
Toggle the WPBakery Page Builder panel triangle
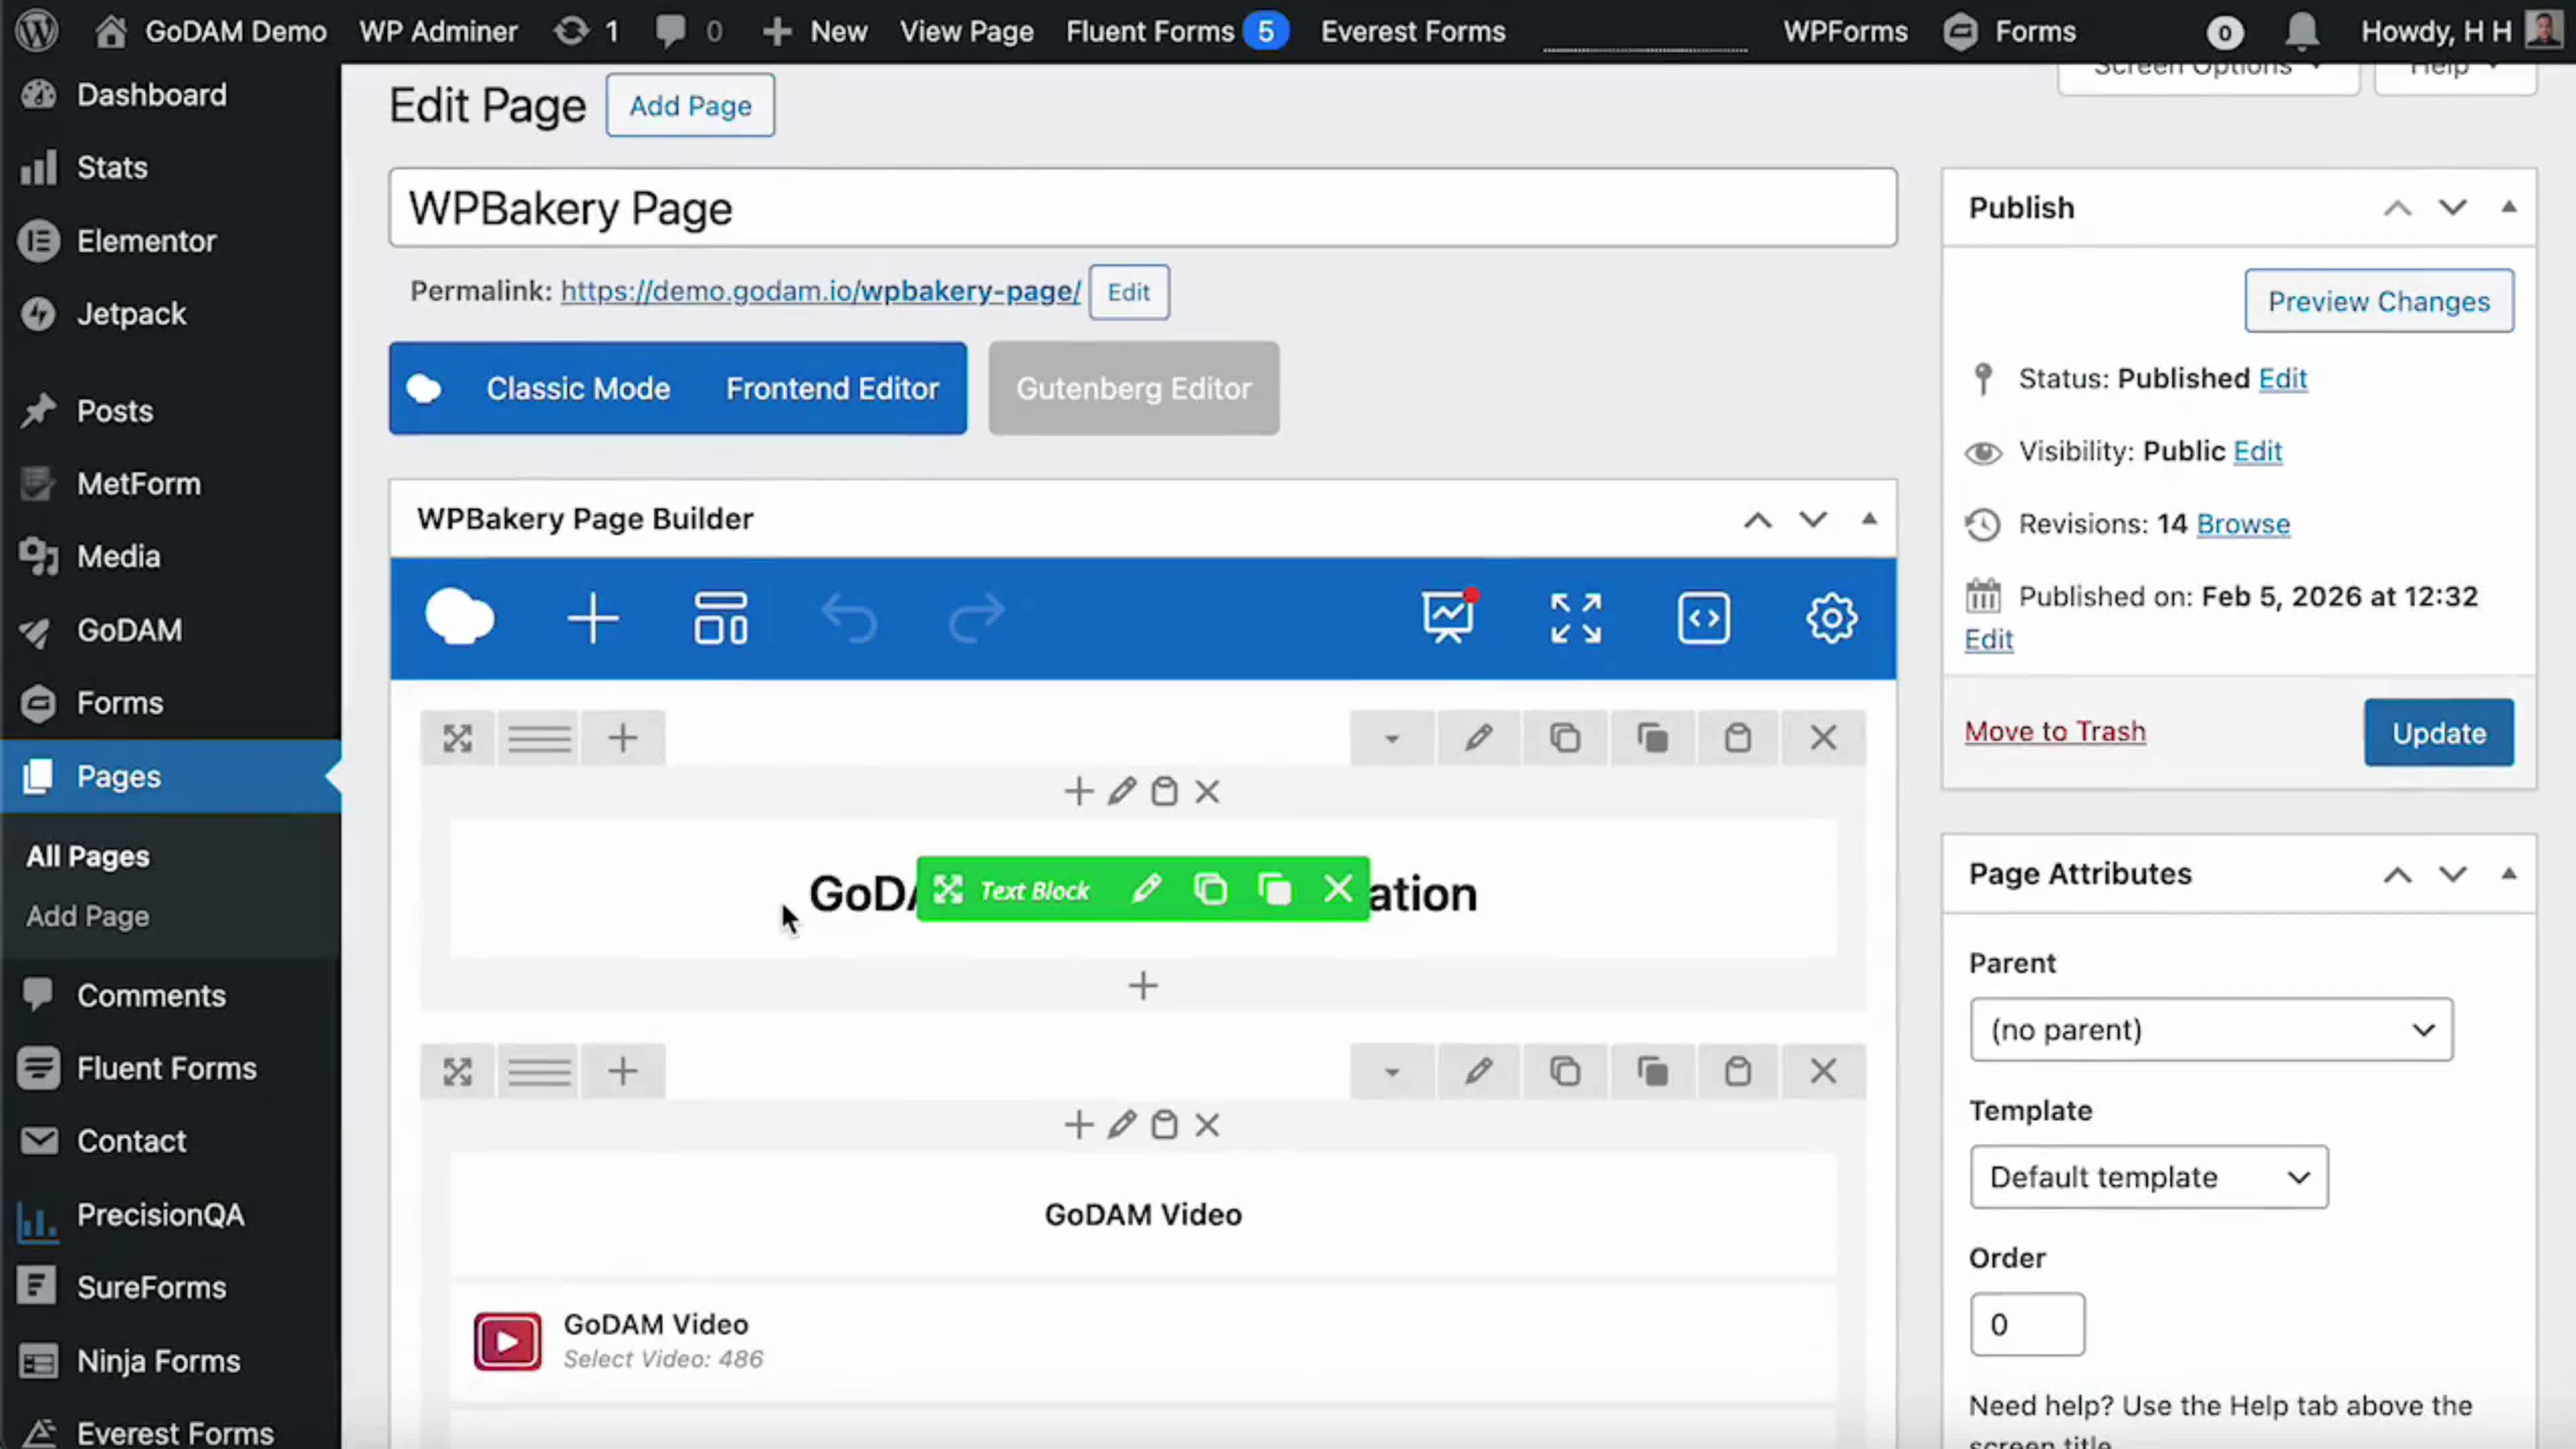coord(1868,519)
